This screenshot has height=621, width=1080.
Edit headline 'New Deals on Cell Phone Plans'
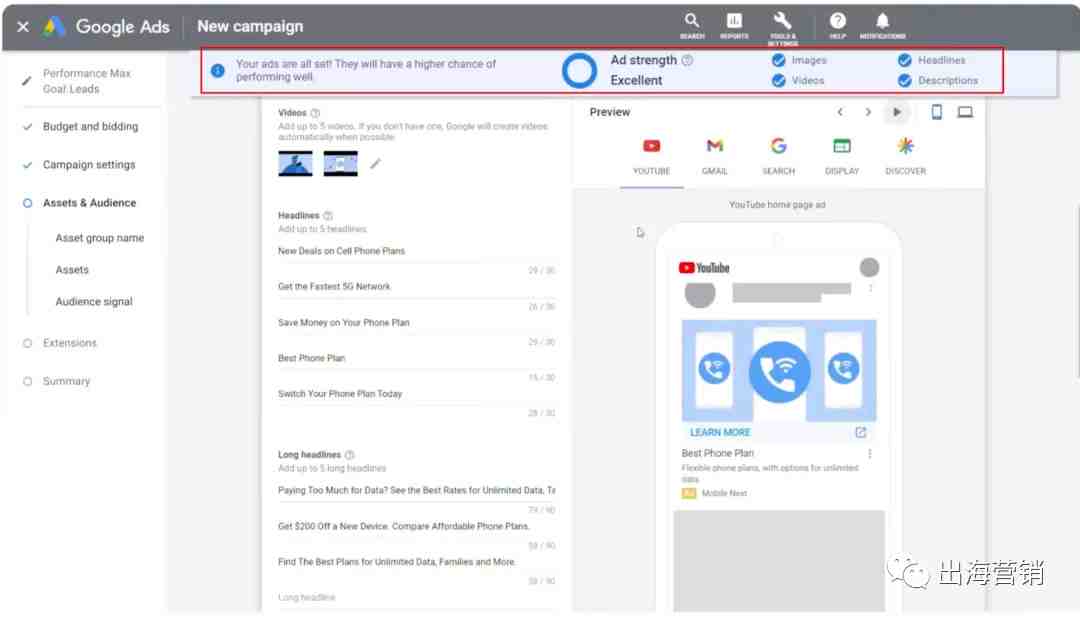click(x=416, y=252)
